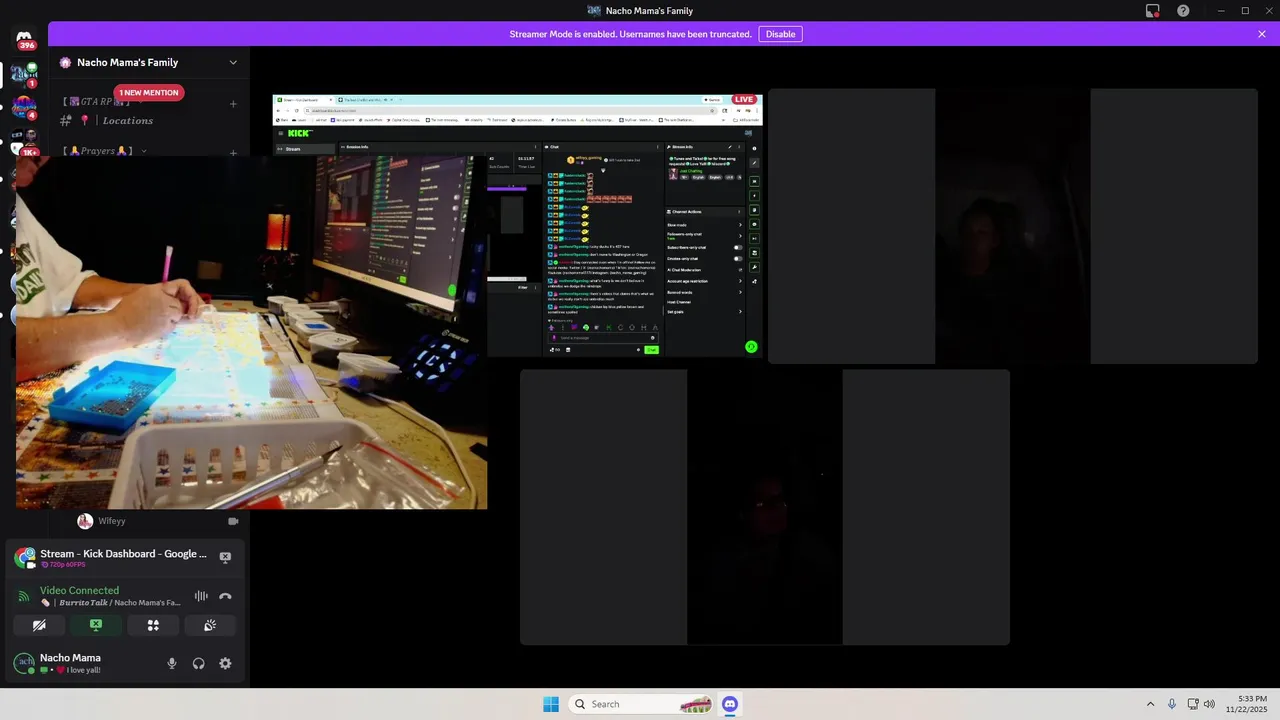1280x720 pixels.
Task: Show hidden system tray icons
Action: tap(1150, 704)
